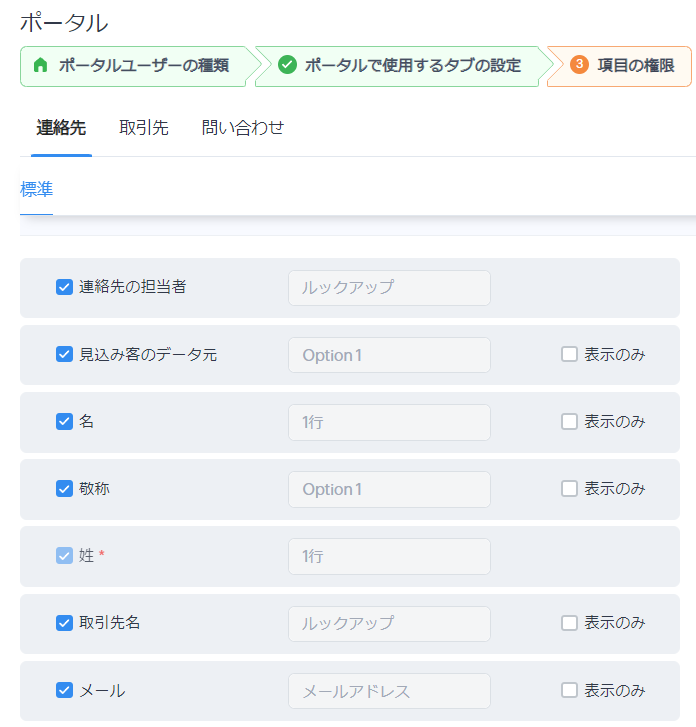Enable 表示のみ for the 名 field

[x=569, y=421]
